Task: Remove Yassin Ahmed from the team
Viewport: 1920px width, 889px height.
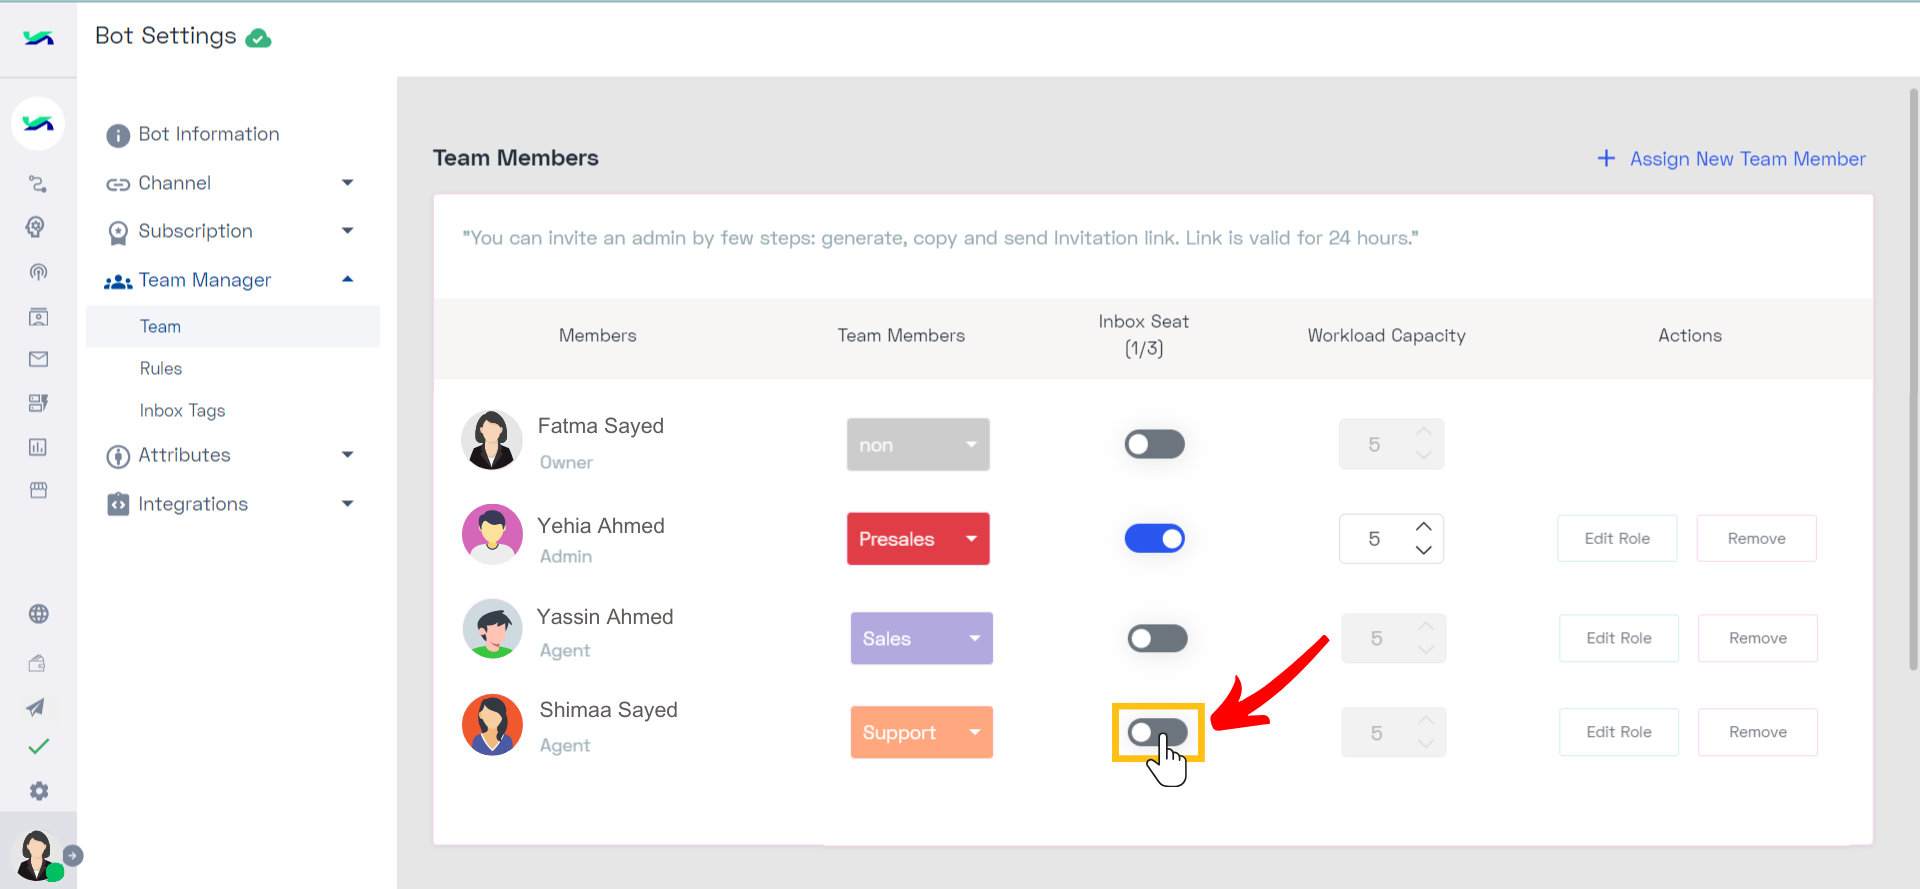Action: pos(1758,638)
